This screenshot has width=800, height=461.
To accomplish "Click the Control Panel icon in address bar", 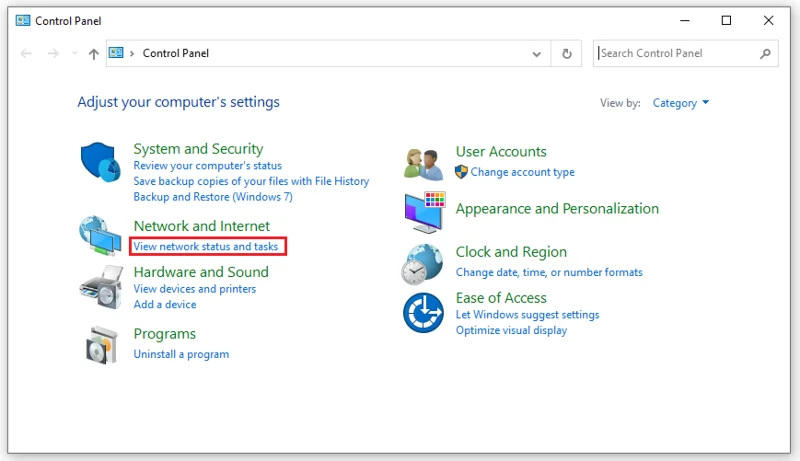I will tap(116, 53).
